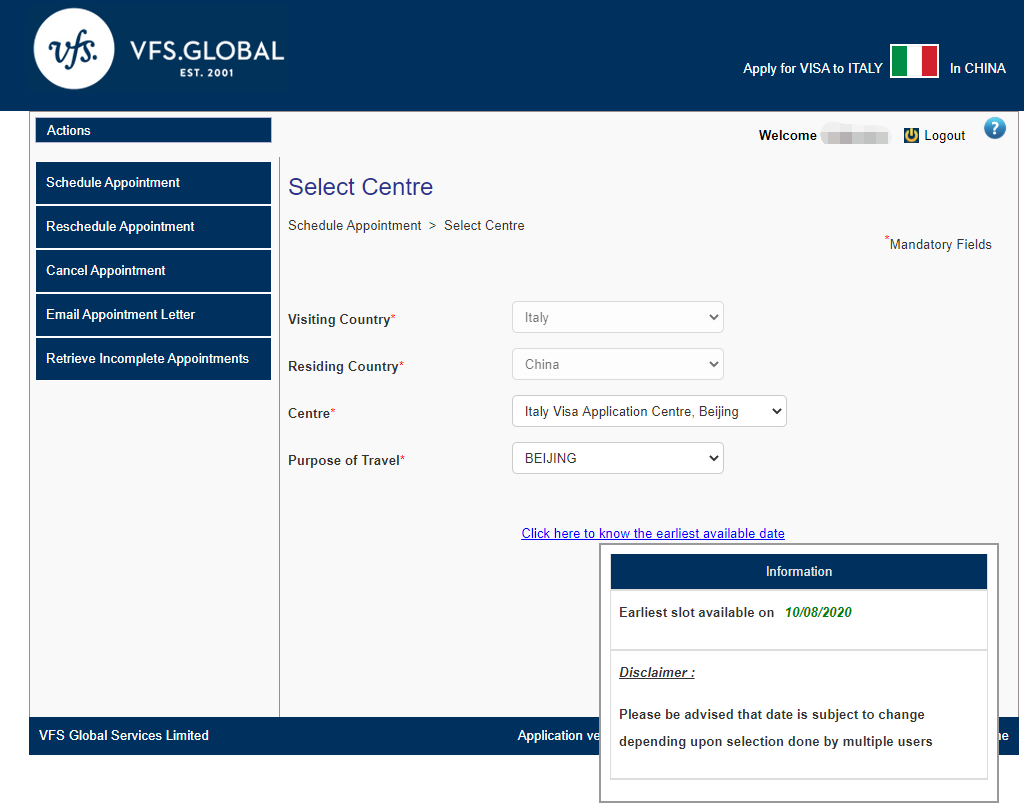Click the Welcome label

pos(788,135)
